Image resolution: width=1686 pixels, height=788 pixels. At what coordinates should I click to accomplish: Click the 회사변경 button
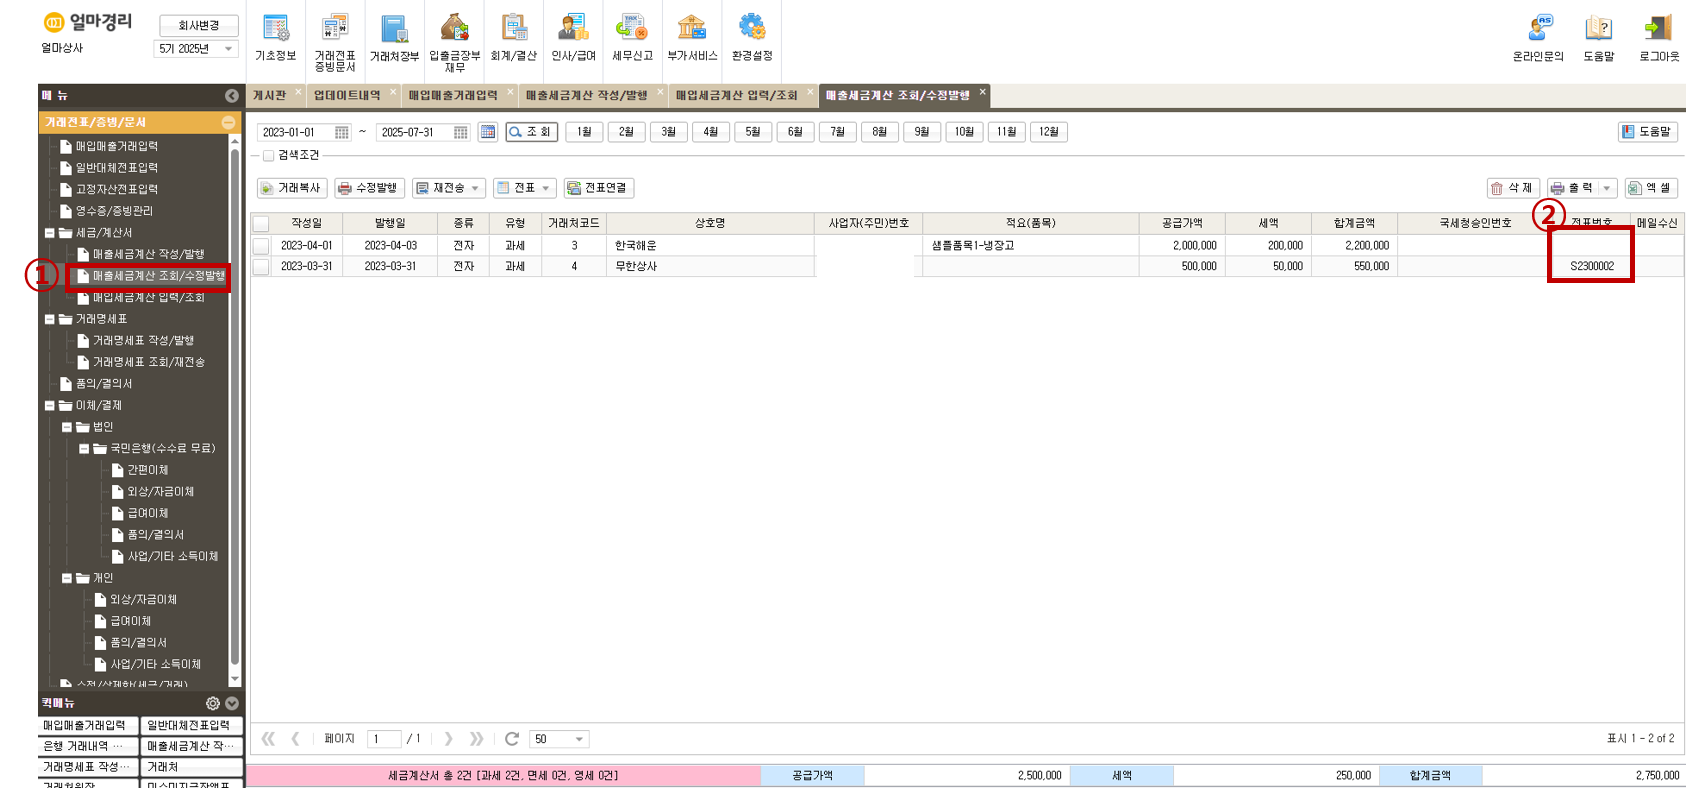pyautogui.click(x=199, y=25)
